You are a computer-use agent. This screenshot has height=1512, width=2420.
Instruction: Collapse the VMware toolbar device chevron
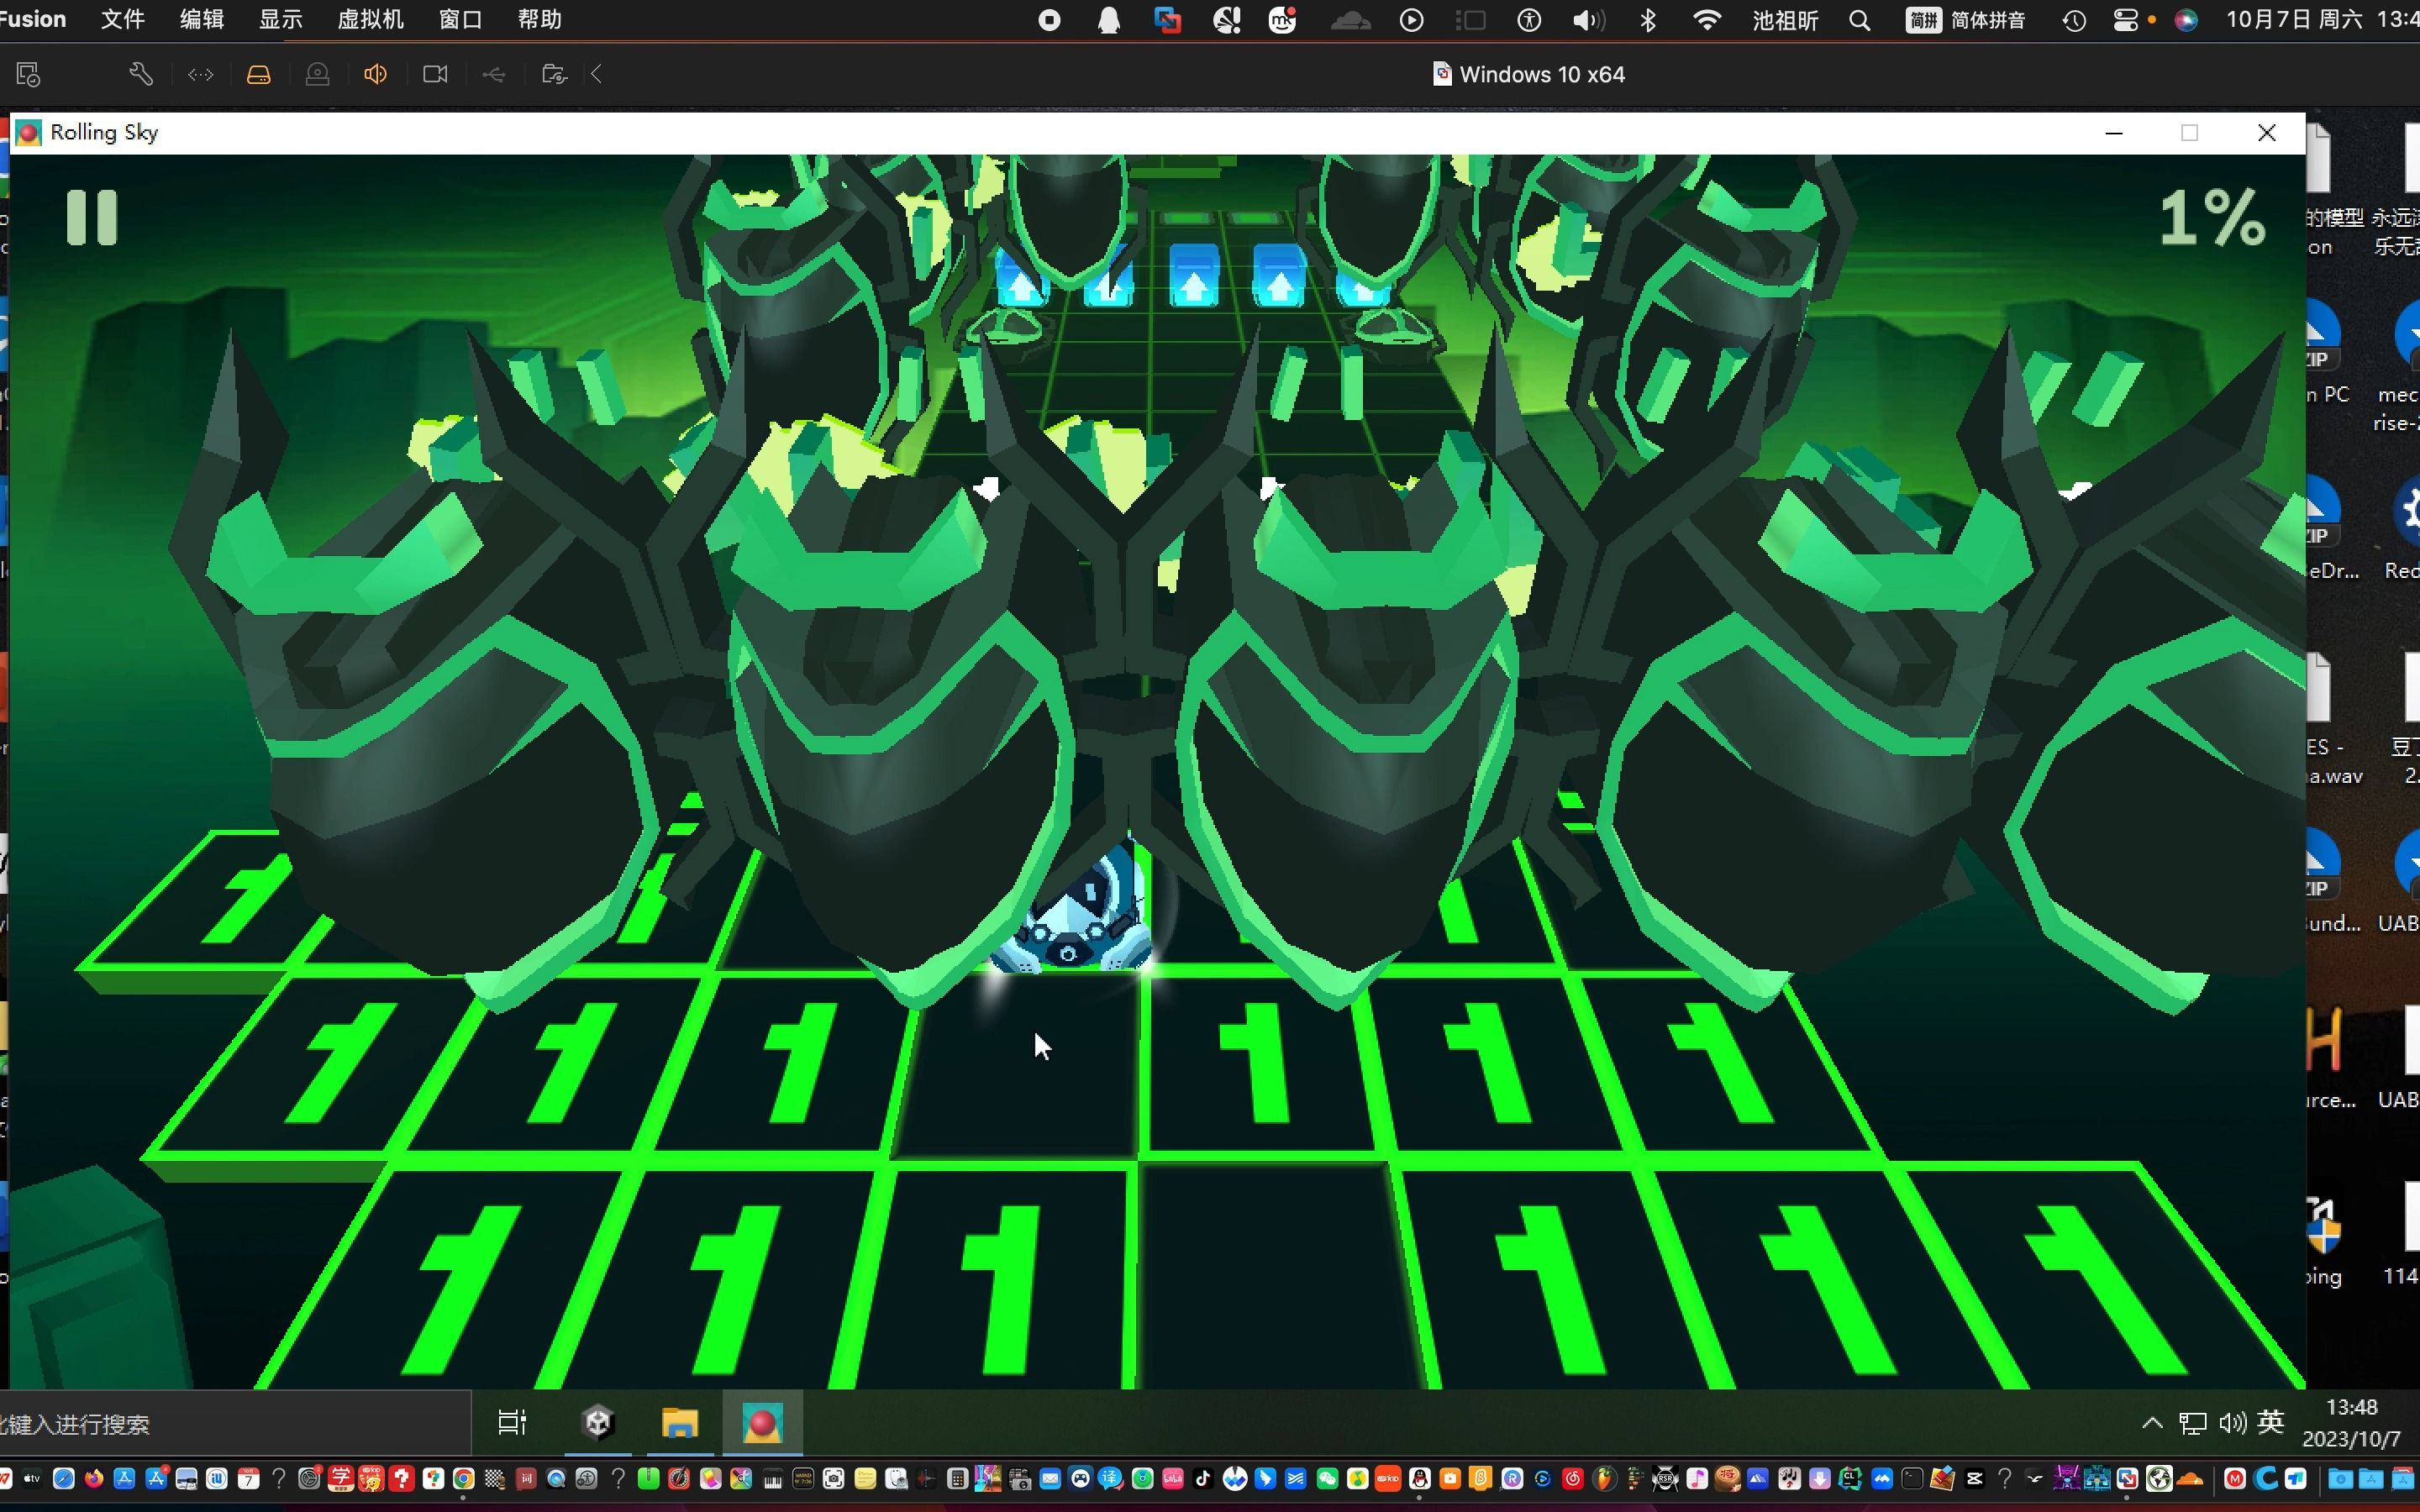click(596, 74)
